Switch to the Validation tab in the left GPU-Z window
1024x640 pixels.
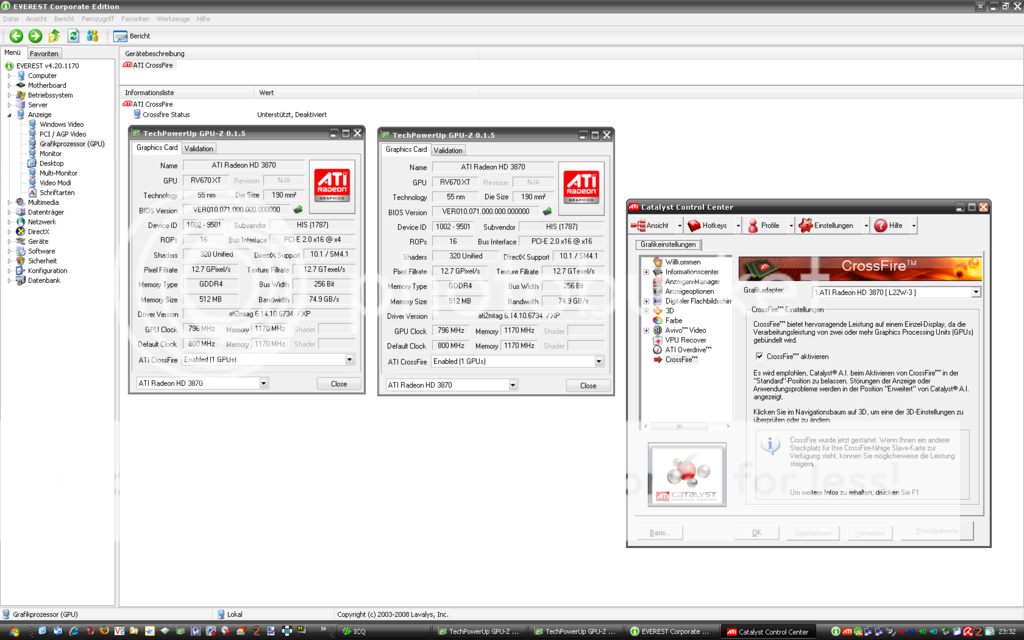click(x=199, y=148)
